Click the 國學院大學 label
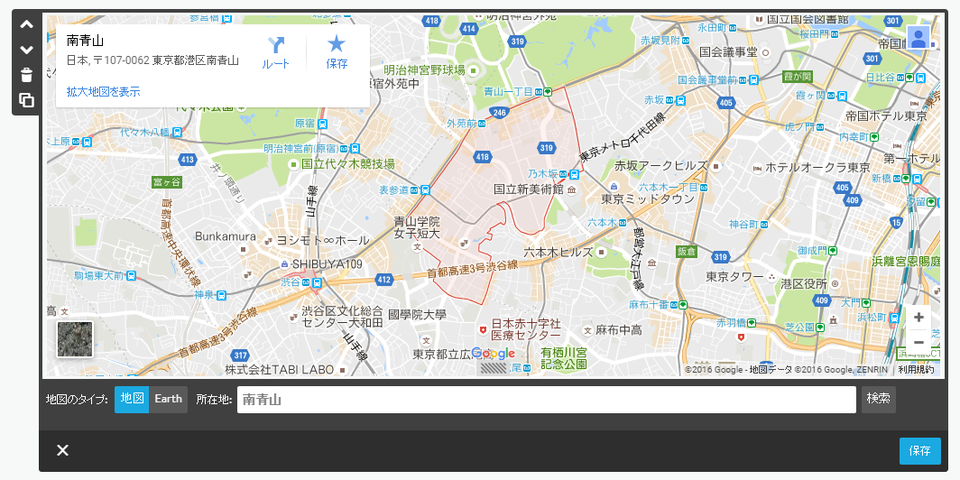960x480 pixels. tap(417, 315)
